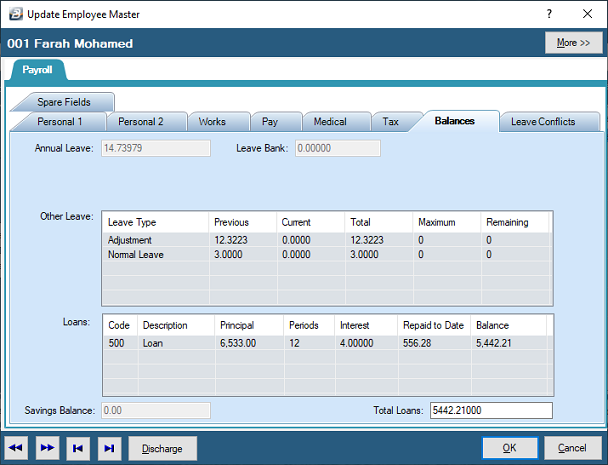Image resolution: width=608 pixels, height=465 pixels.
Task: Click the Total column header
Action: [379, 222]
